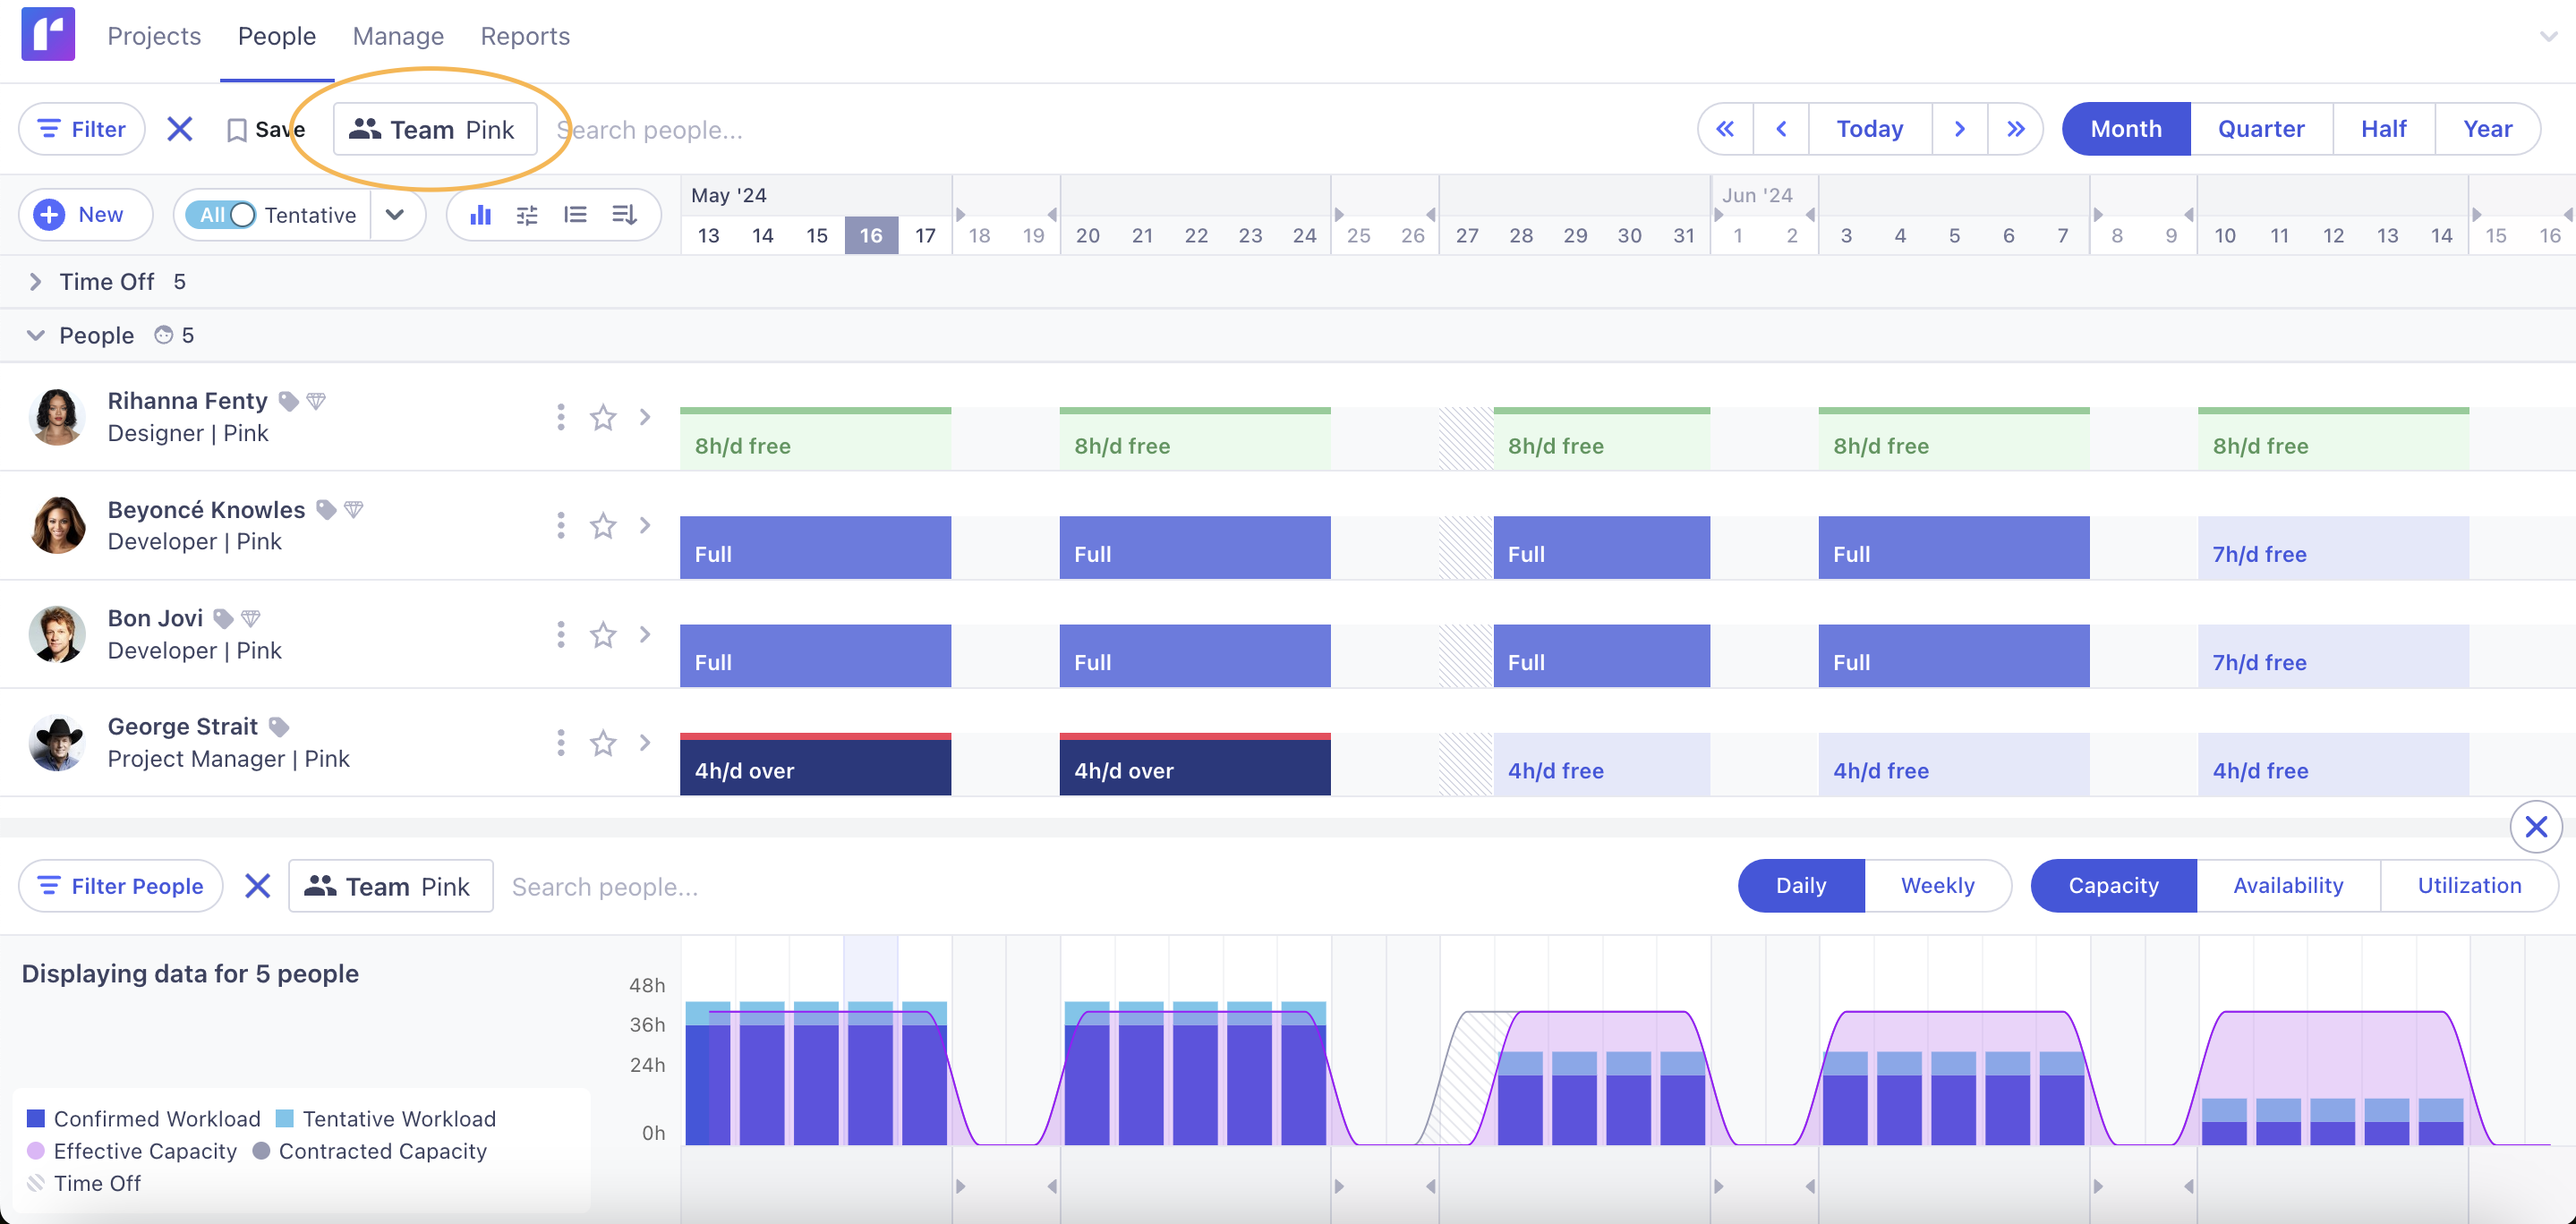This screenshot has height=1224, width=2576.
Task: Click the New button to add an item
Action: click(85, 214)
